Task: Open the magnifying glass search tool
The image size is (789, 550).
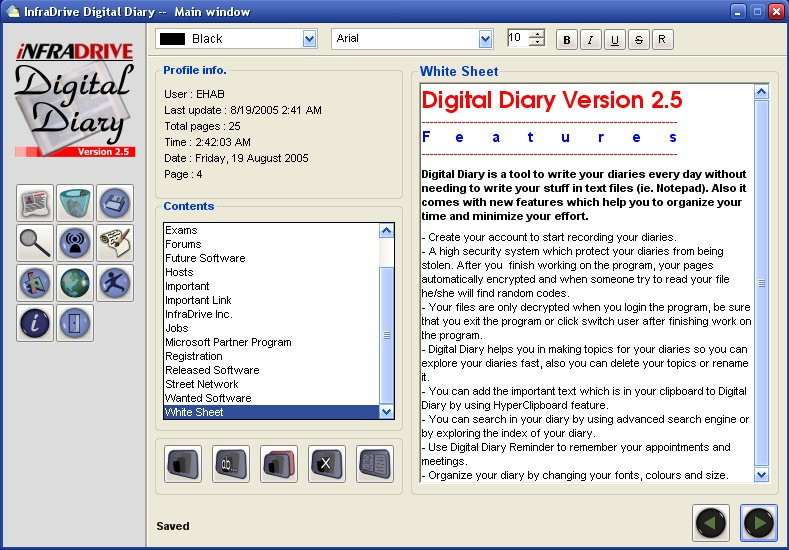Action: point(35,243)
